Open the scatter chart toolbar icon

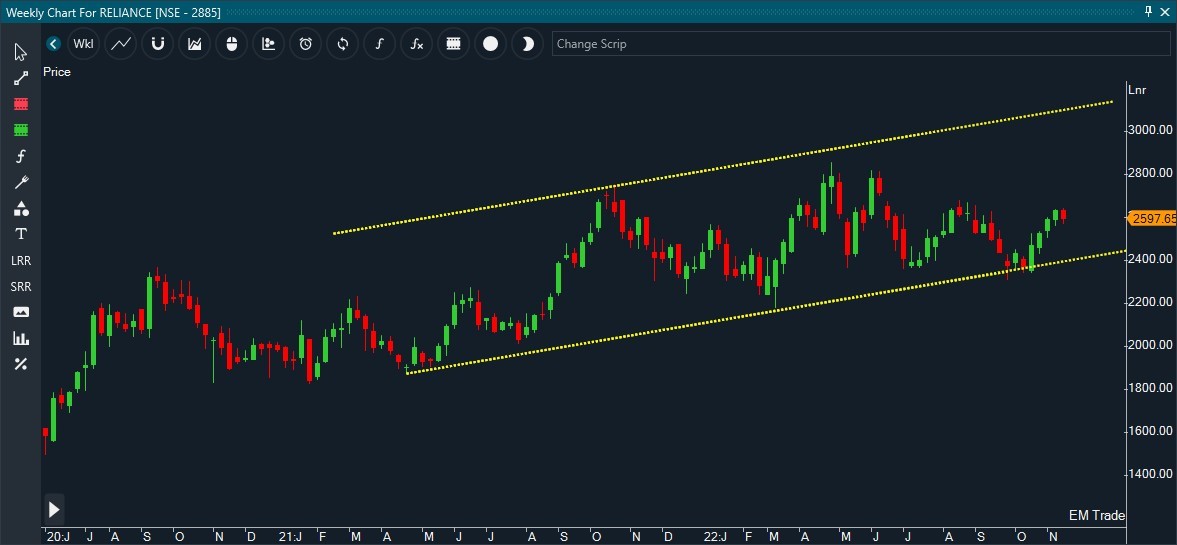pyautogui.click(x=269, y=44)
